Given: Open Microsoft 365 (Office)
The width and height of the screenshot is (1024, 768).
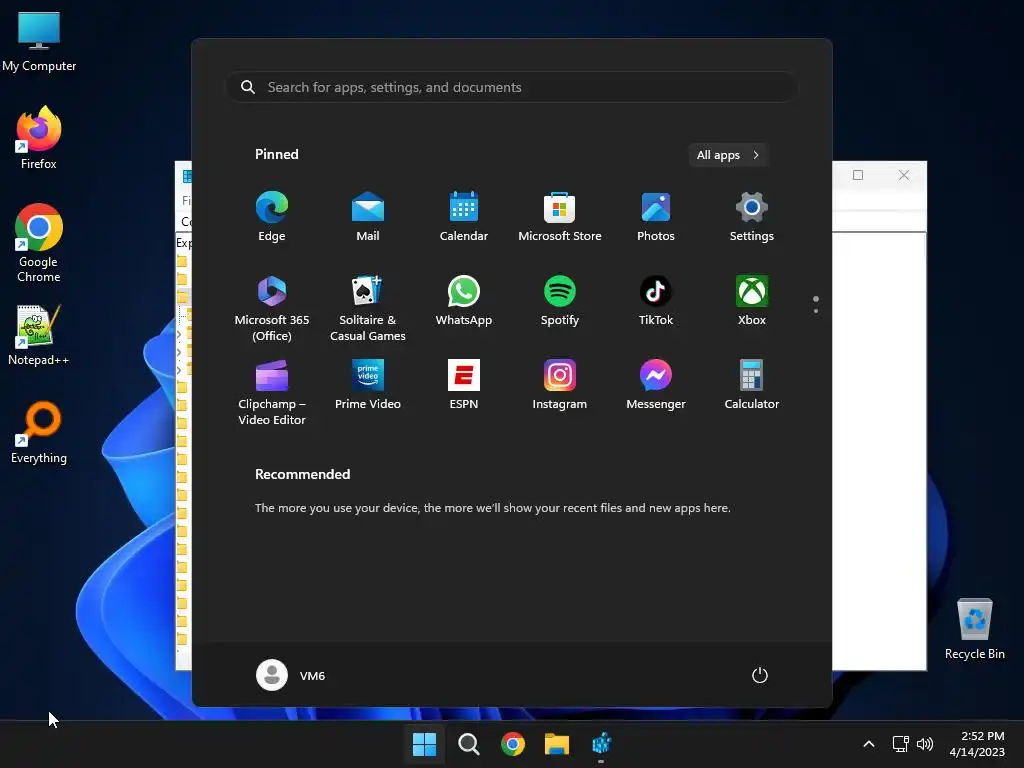Looking at the screenshot, I should tap(272, 308).
